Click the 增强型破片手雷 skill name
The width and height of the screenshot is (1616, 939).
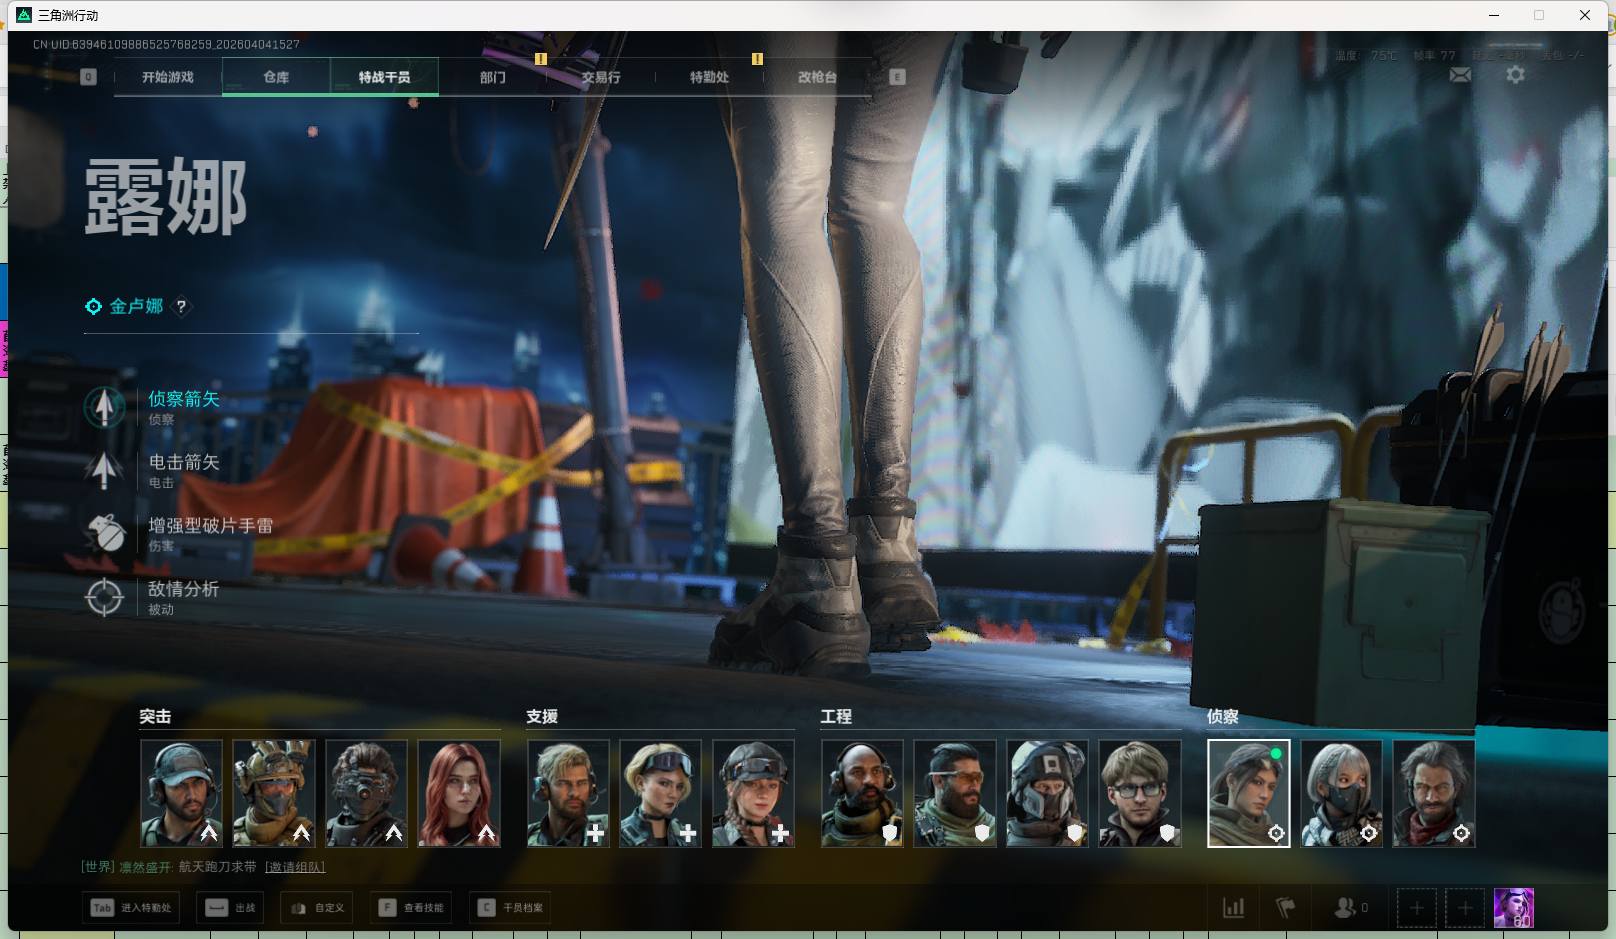tap(211, 526)
